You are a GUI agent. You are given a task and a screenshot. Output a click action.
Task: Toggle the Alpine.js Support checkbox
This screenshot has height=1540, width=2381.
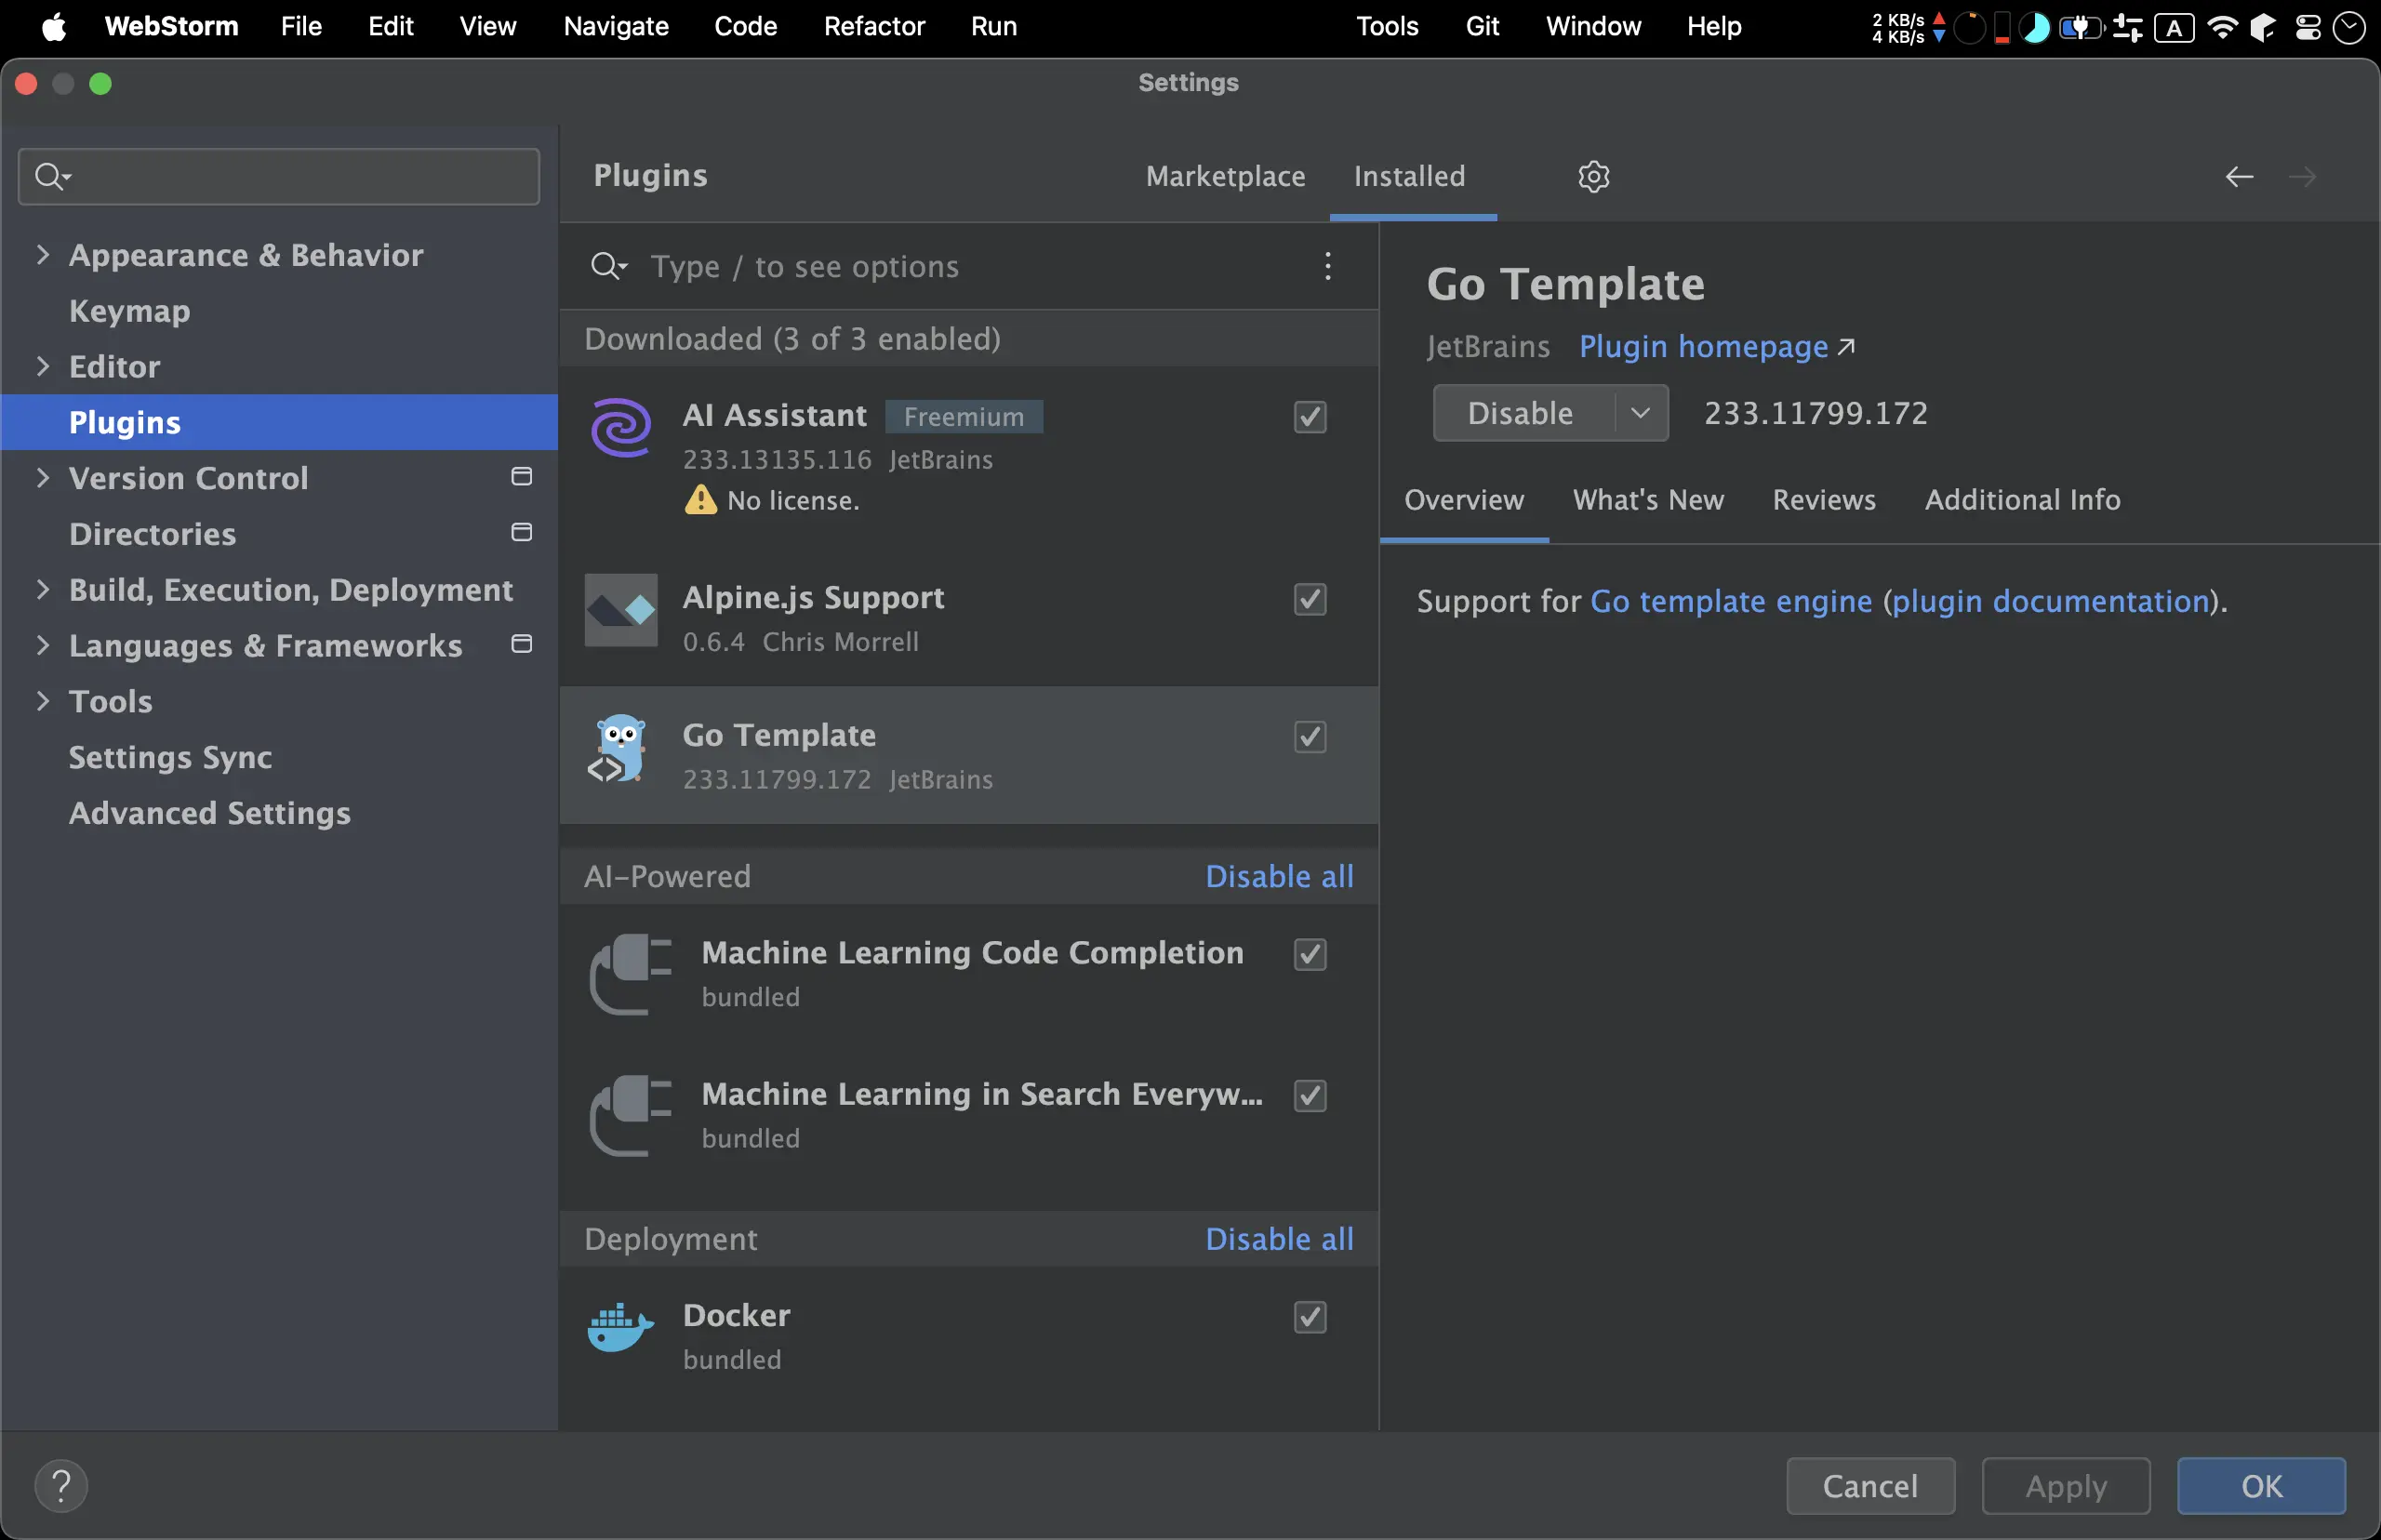point(1309,599)
